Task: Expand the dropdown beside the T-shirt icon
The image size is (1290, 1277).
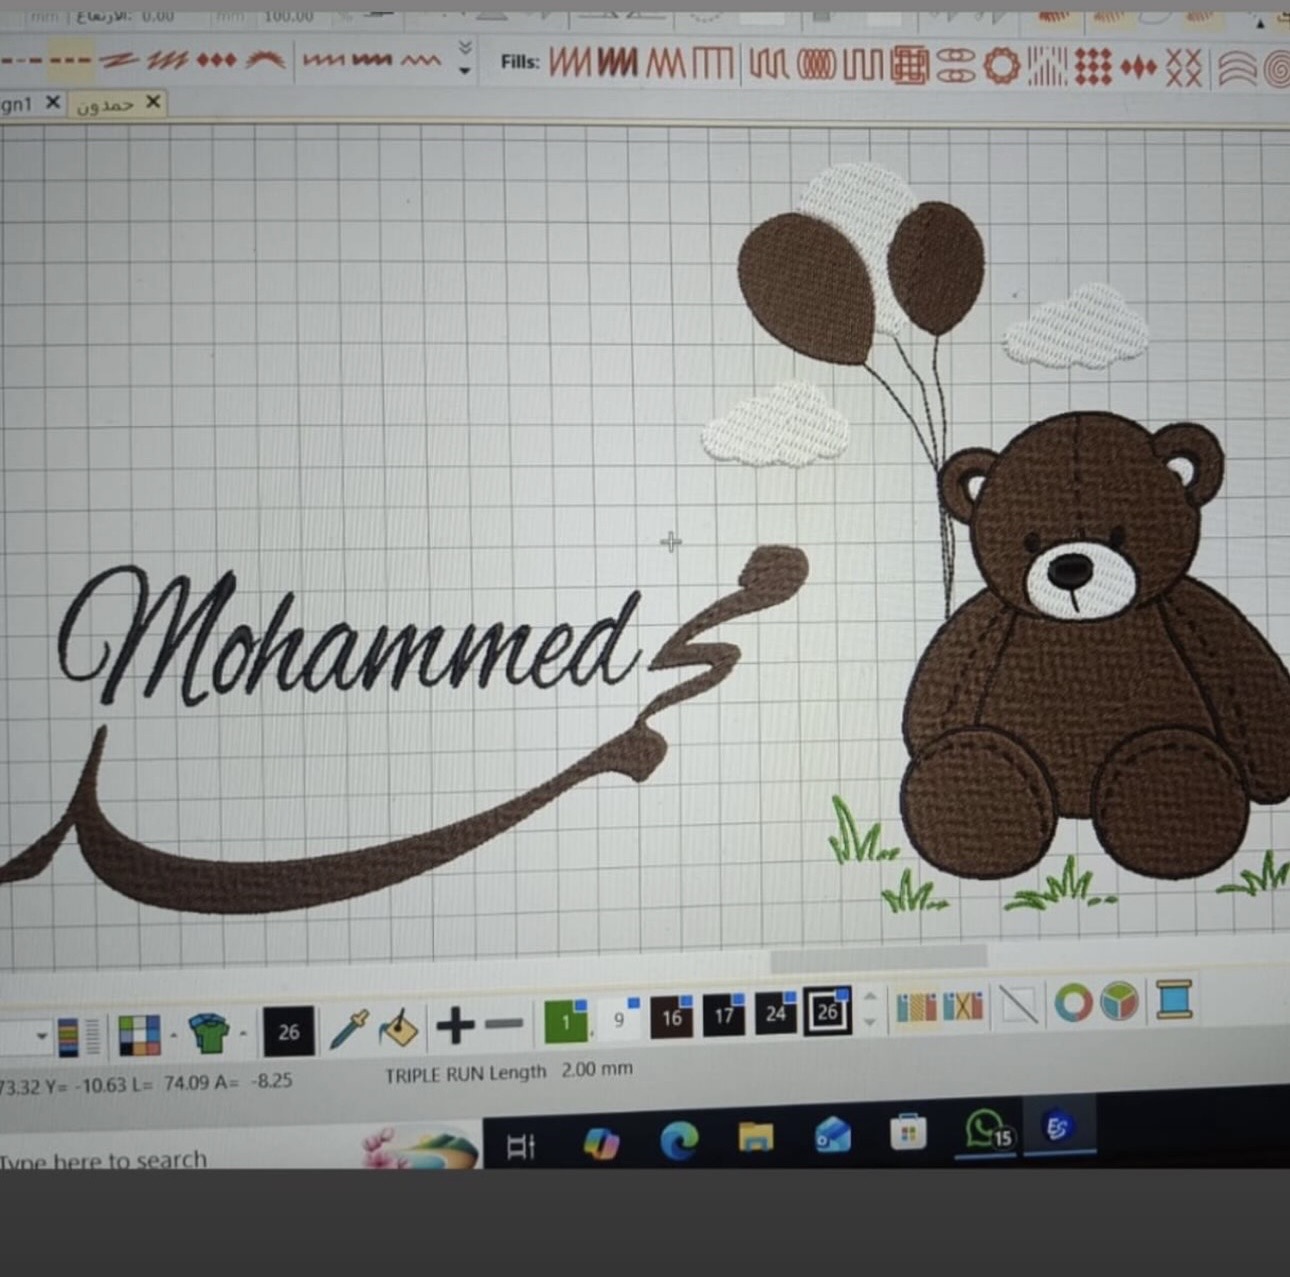Action: click(x=243, y=1031)
